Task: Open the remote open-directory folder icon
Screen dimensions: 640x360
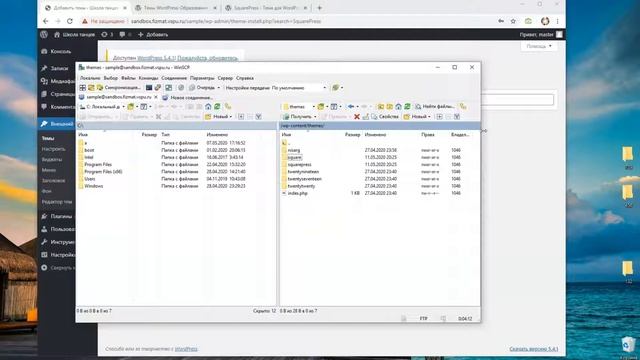Action: [x=322, y=107]
